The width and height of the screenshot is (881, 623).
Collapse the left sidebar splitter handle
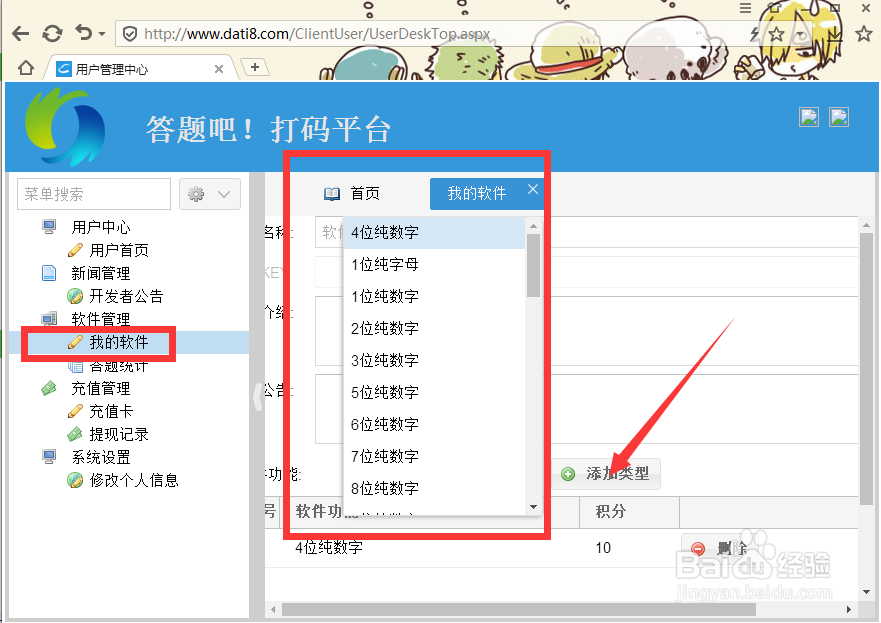[258, 397]
